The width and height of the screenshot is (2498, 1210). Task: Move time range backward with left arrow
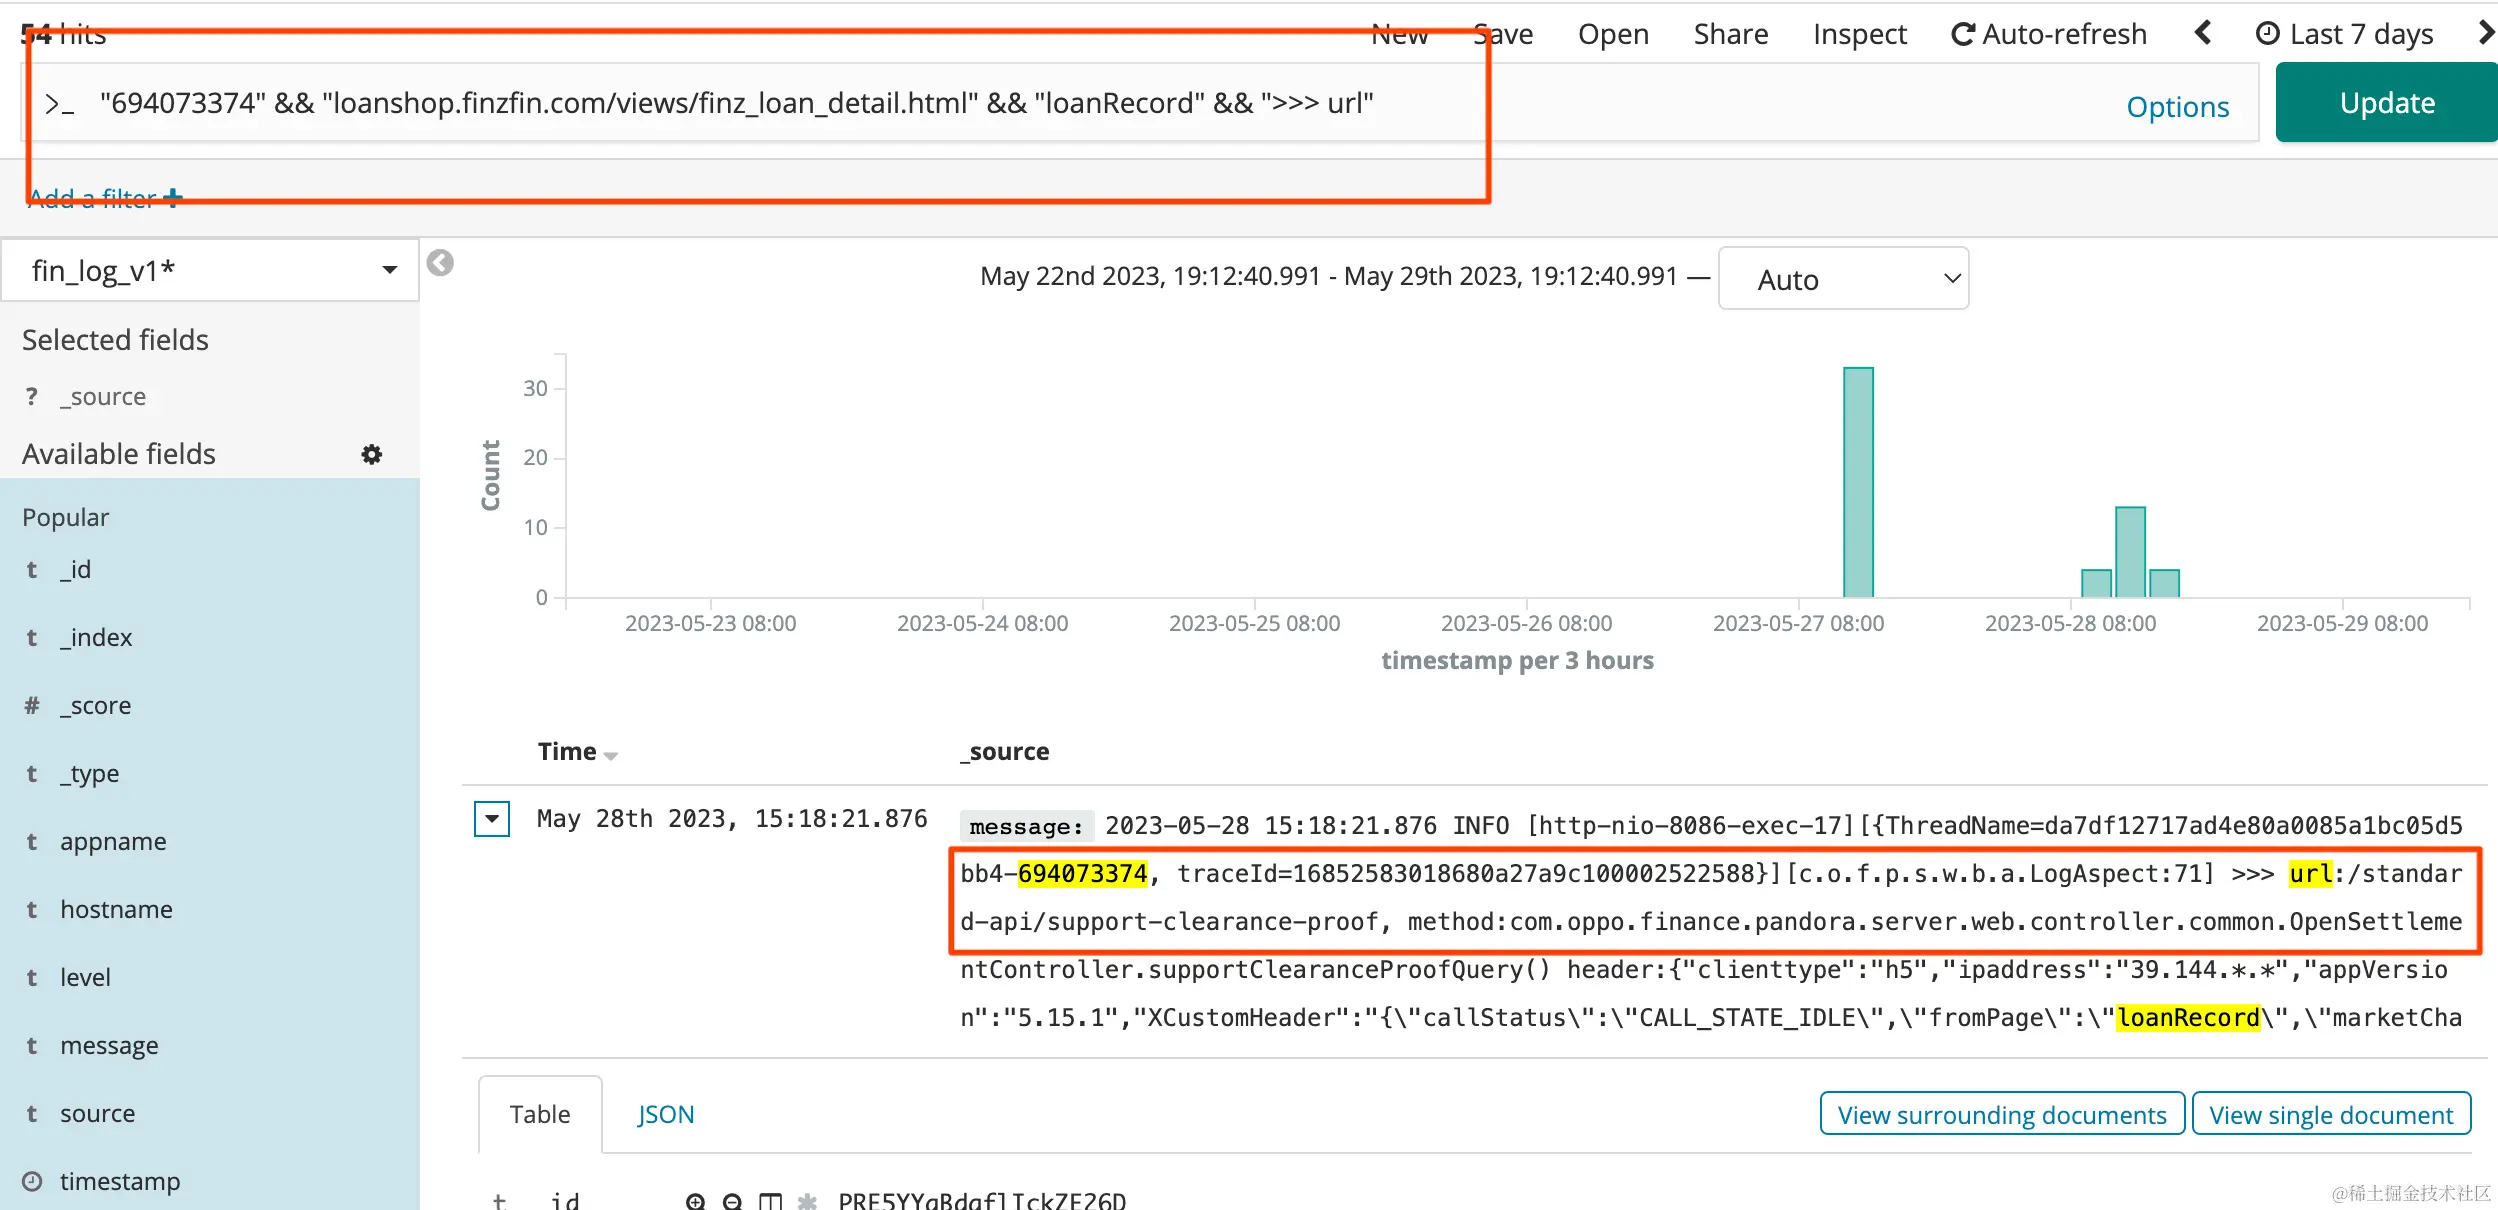[2202, 34]
